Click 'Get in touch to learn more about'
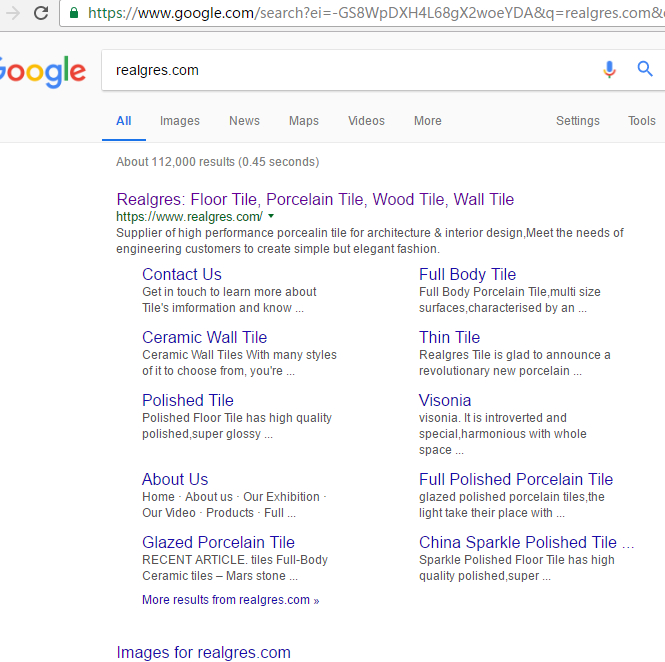 coord(229,292)
